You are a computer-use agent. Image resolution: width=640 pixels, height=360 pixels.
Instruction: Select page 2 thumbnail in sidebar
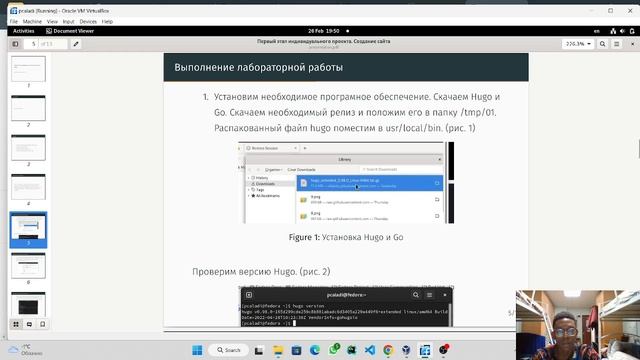[29, 108]
